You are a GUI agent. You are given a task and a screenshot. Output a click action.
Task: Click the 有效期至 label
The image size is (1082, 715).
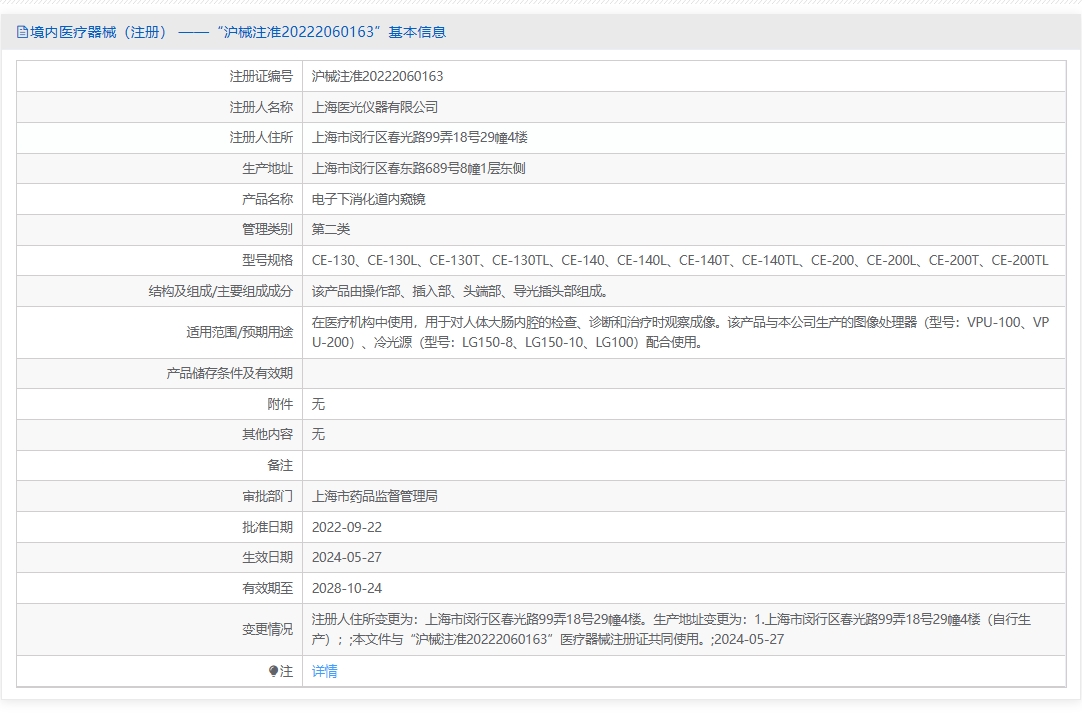tap(267, 588)
